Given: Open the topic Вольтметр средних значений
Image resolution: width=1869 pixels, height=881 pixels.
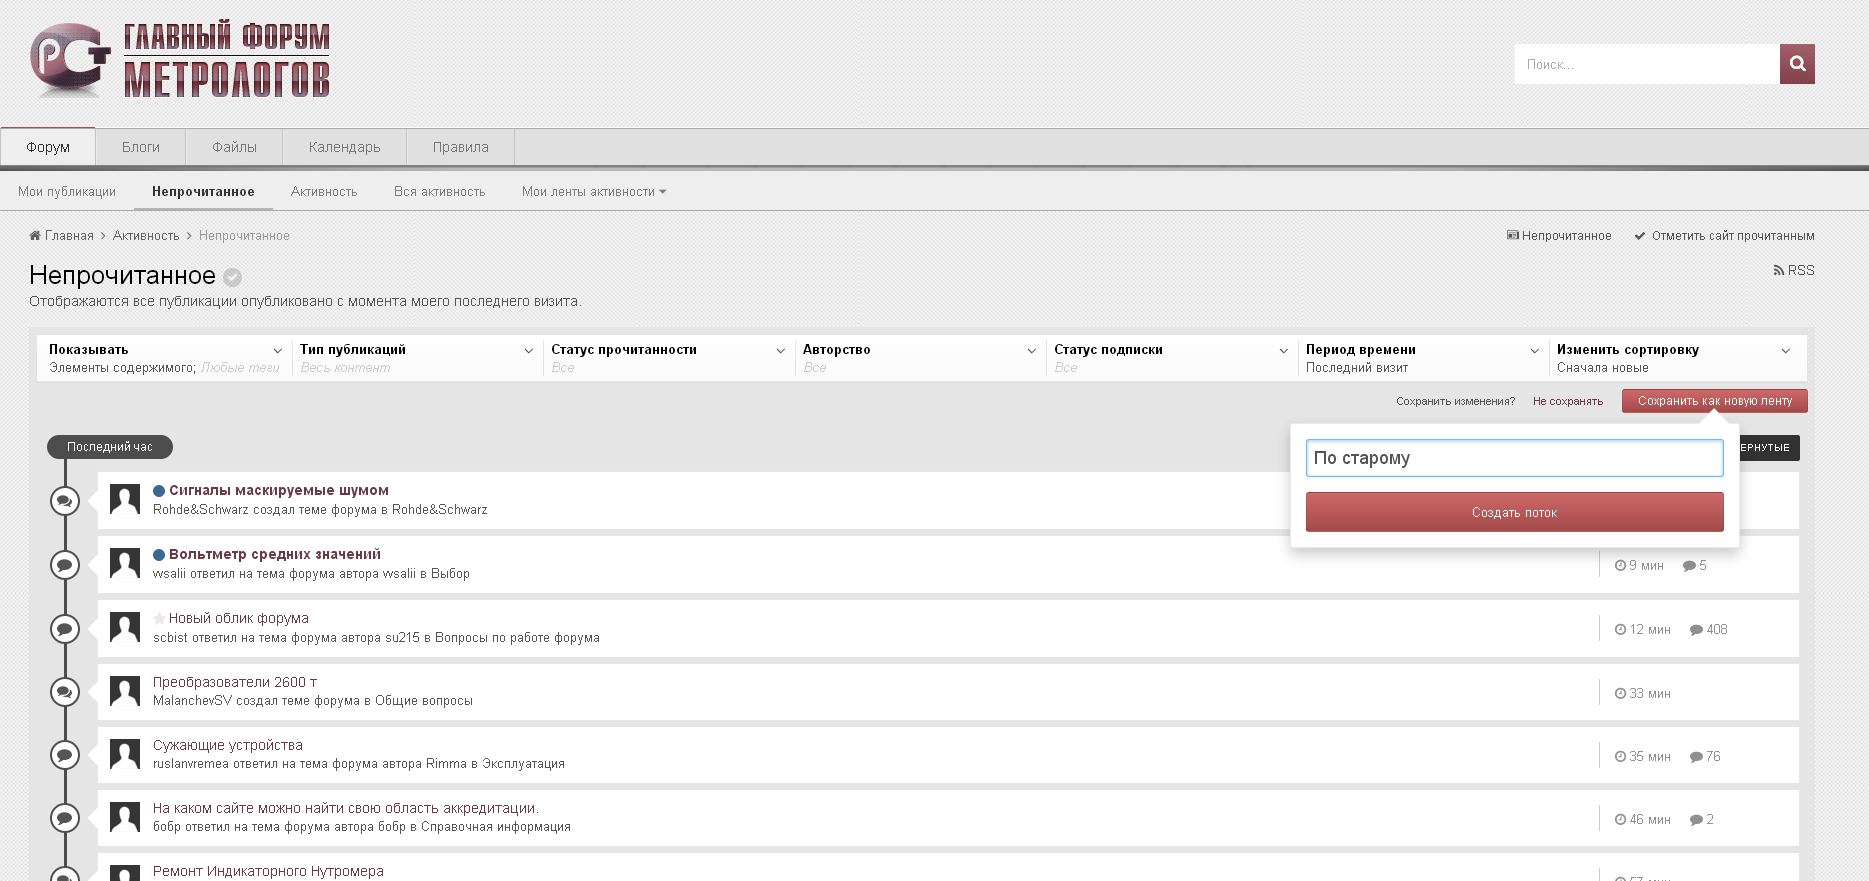Looking at the screenshot, I should (274, 554).
